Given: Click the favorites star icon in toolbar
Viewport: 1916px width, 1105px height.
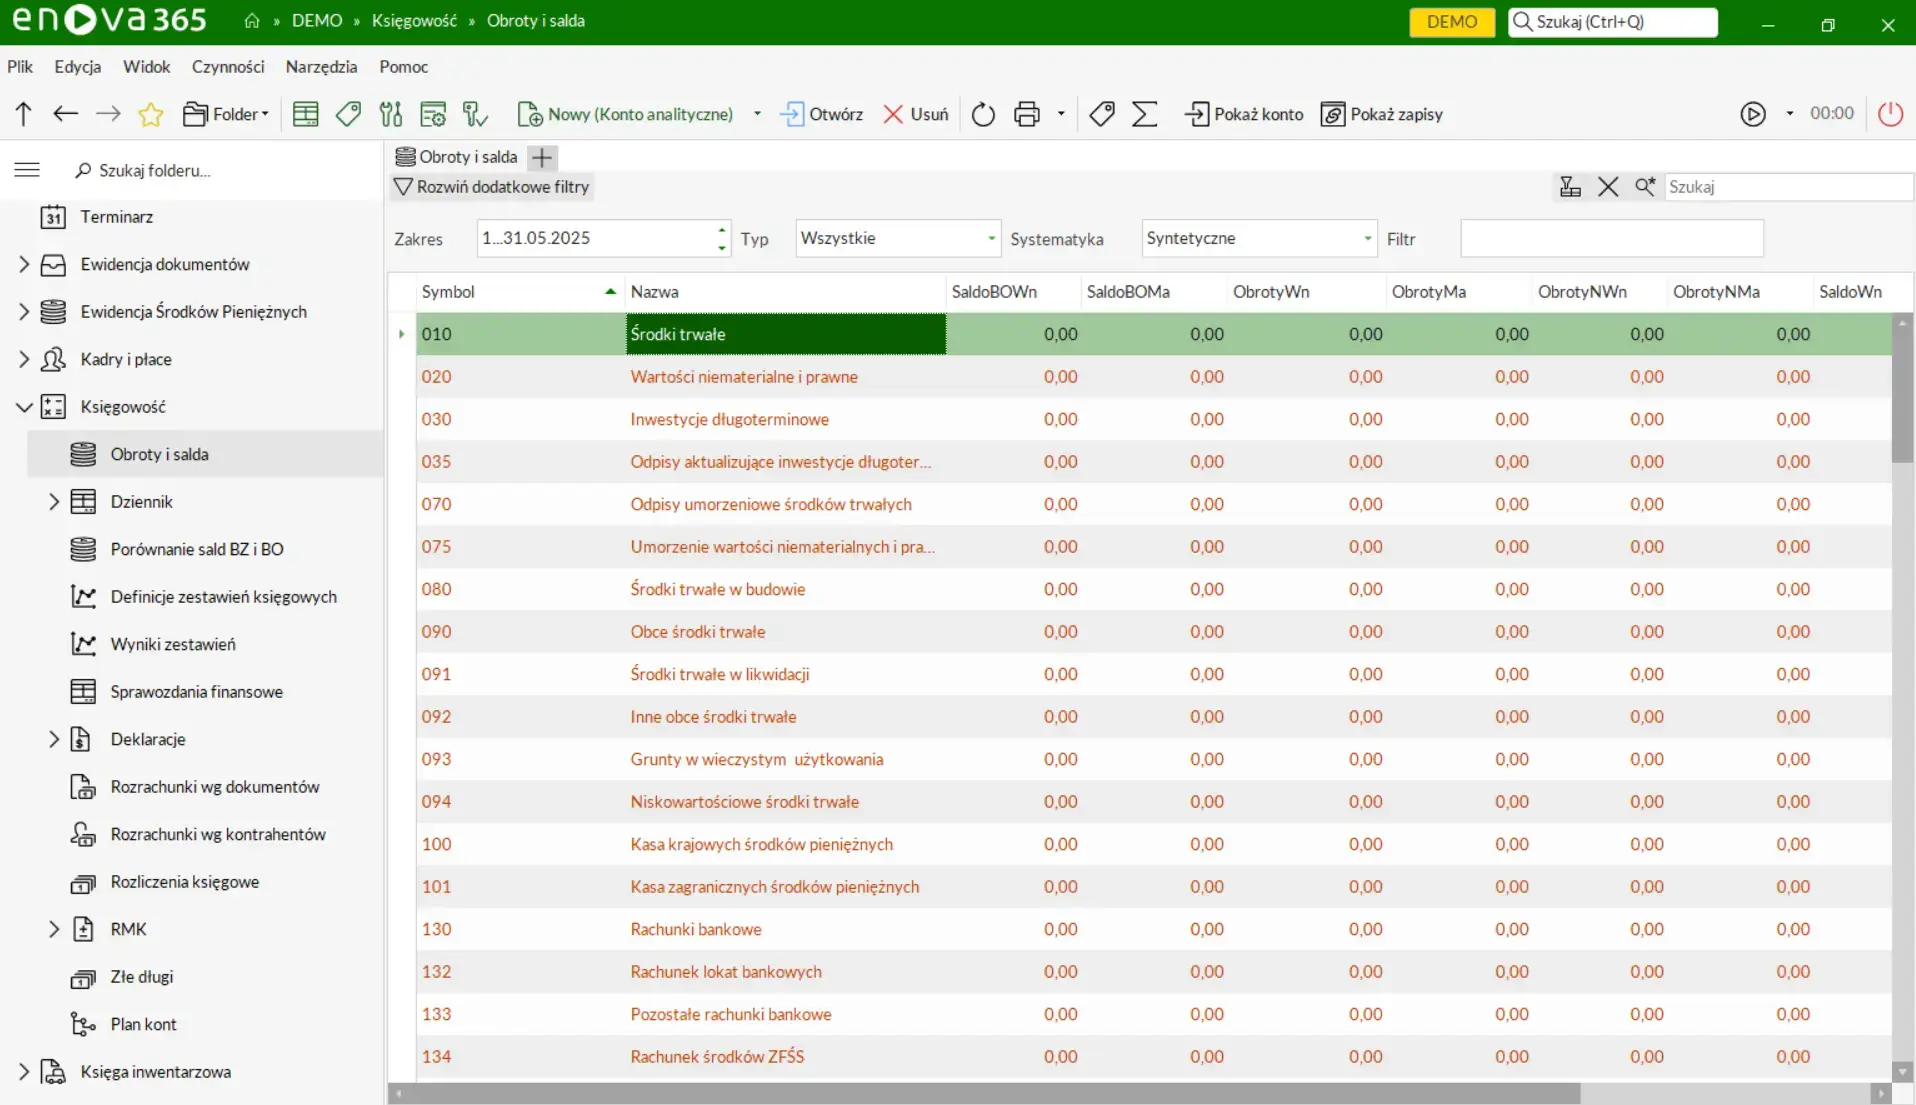Looking at the screenshot, I should click(x=151, y=114).
